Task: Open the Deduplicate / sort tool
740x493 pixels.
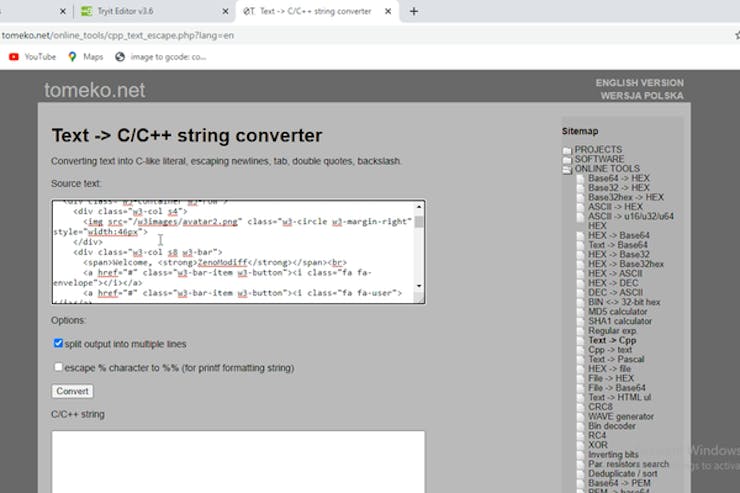Action: (x=622, y=473)
